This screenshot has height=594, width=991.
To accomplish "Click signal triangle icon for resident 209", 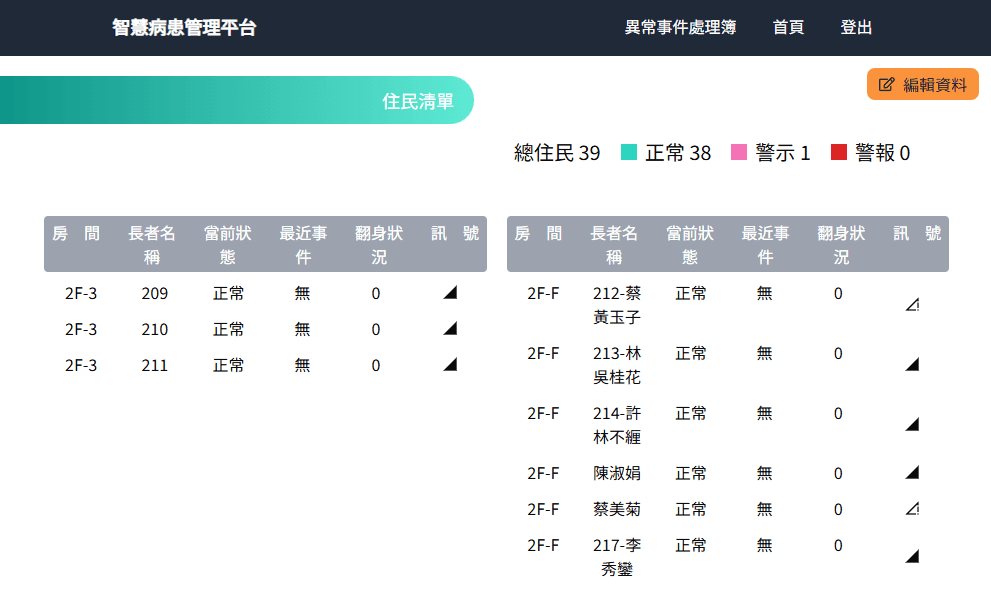I will [x=451, y=292].
